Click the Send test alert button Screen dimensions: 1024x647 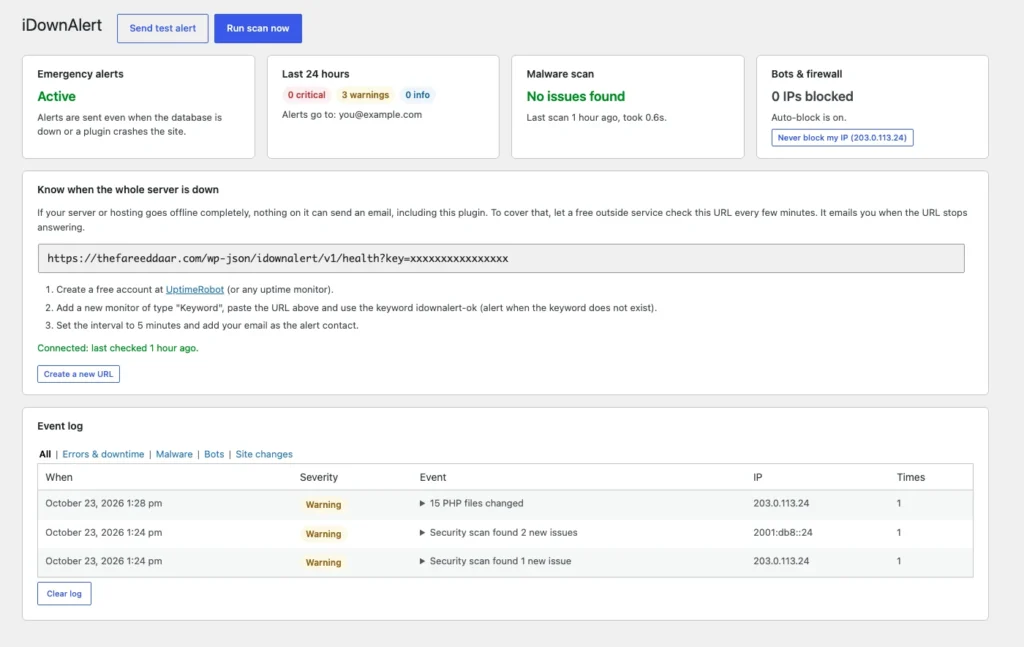163,28
